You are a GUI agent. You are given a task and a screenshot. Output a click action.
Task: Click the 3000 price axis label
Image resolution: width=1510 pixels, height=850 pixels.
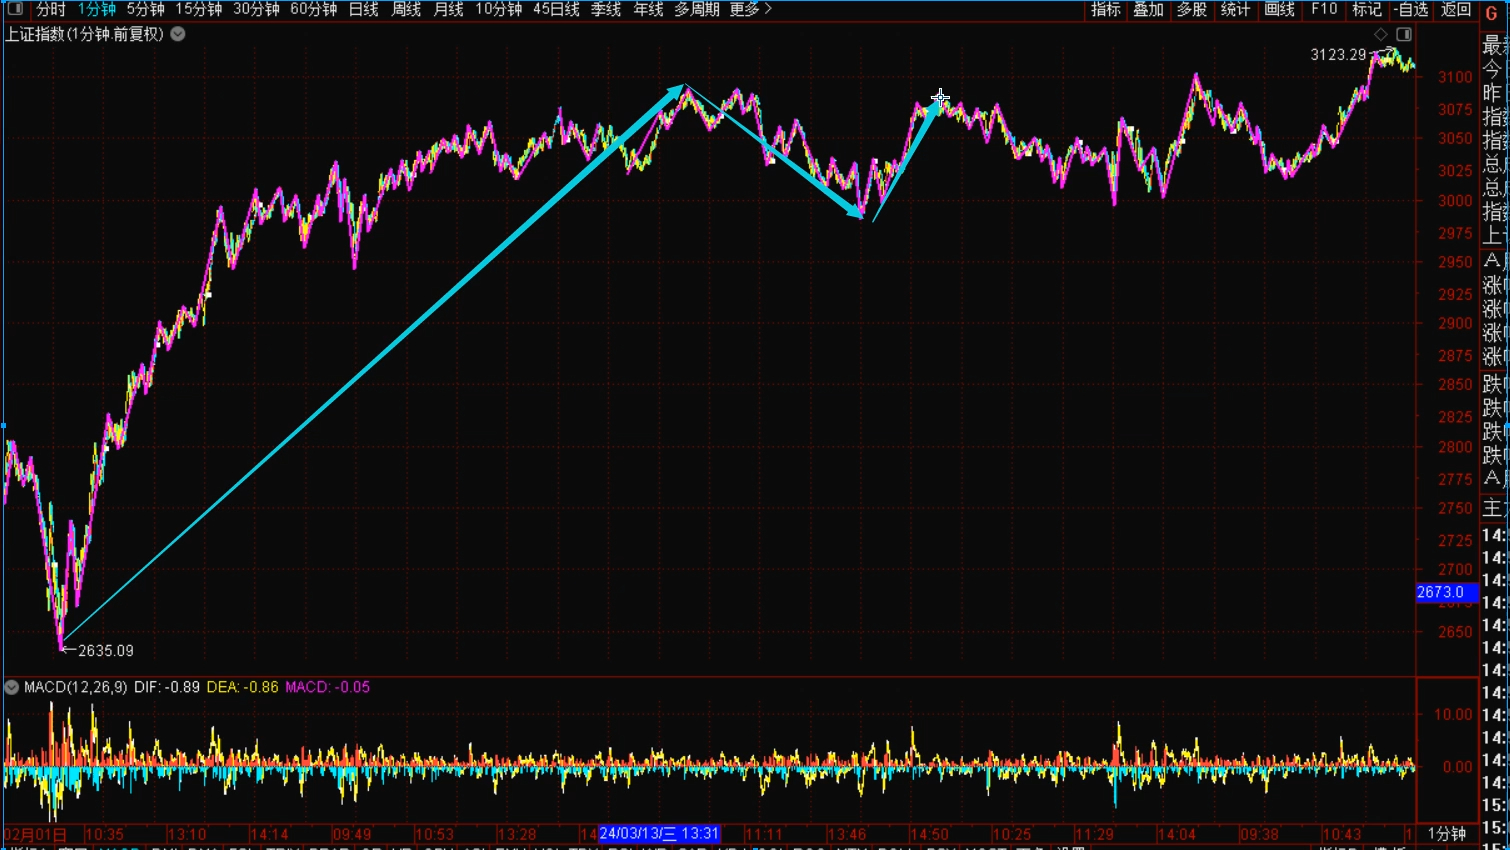pyautogui.click(x=1455, y=201)
